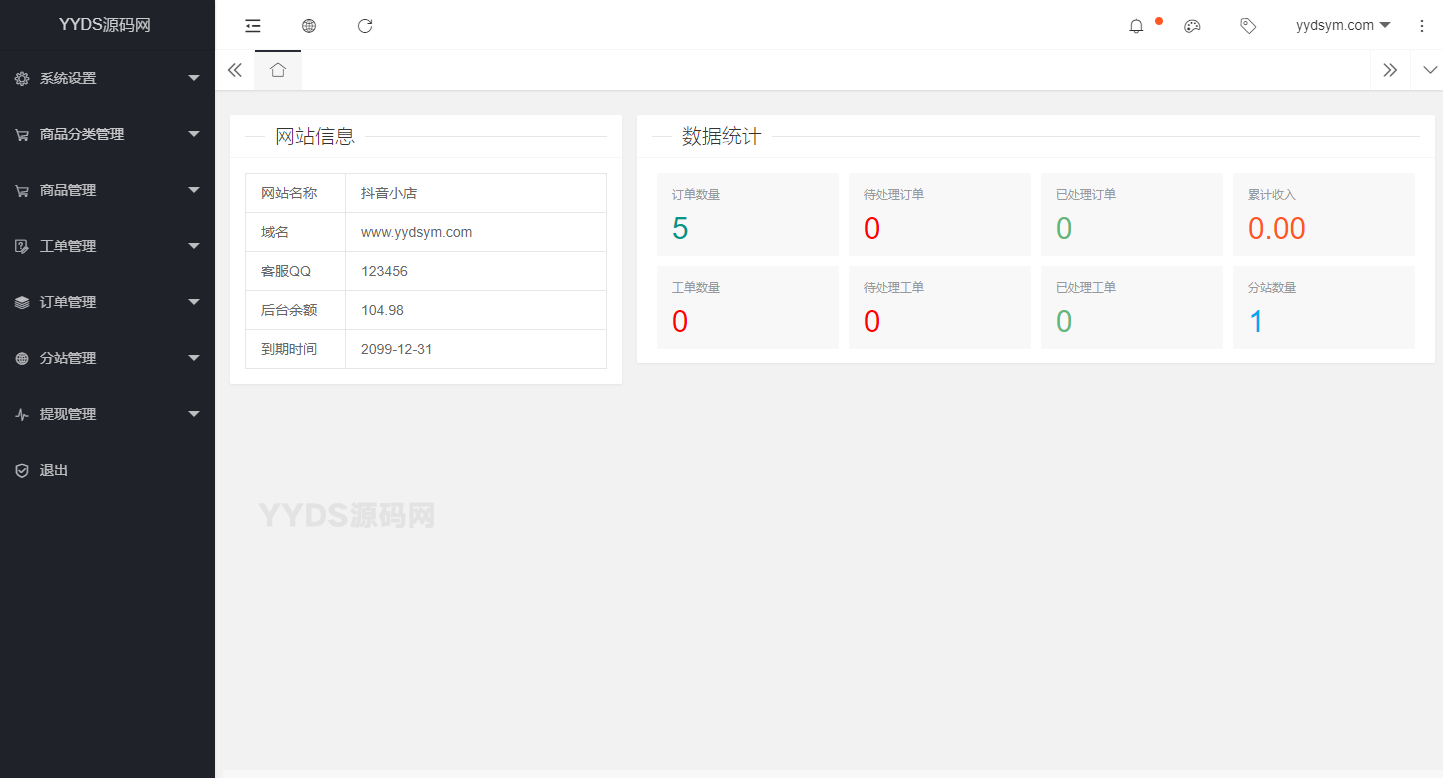Open the yydsym.com user dropdown

tap(1342, 26)
